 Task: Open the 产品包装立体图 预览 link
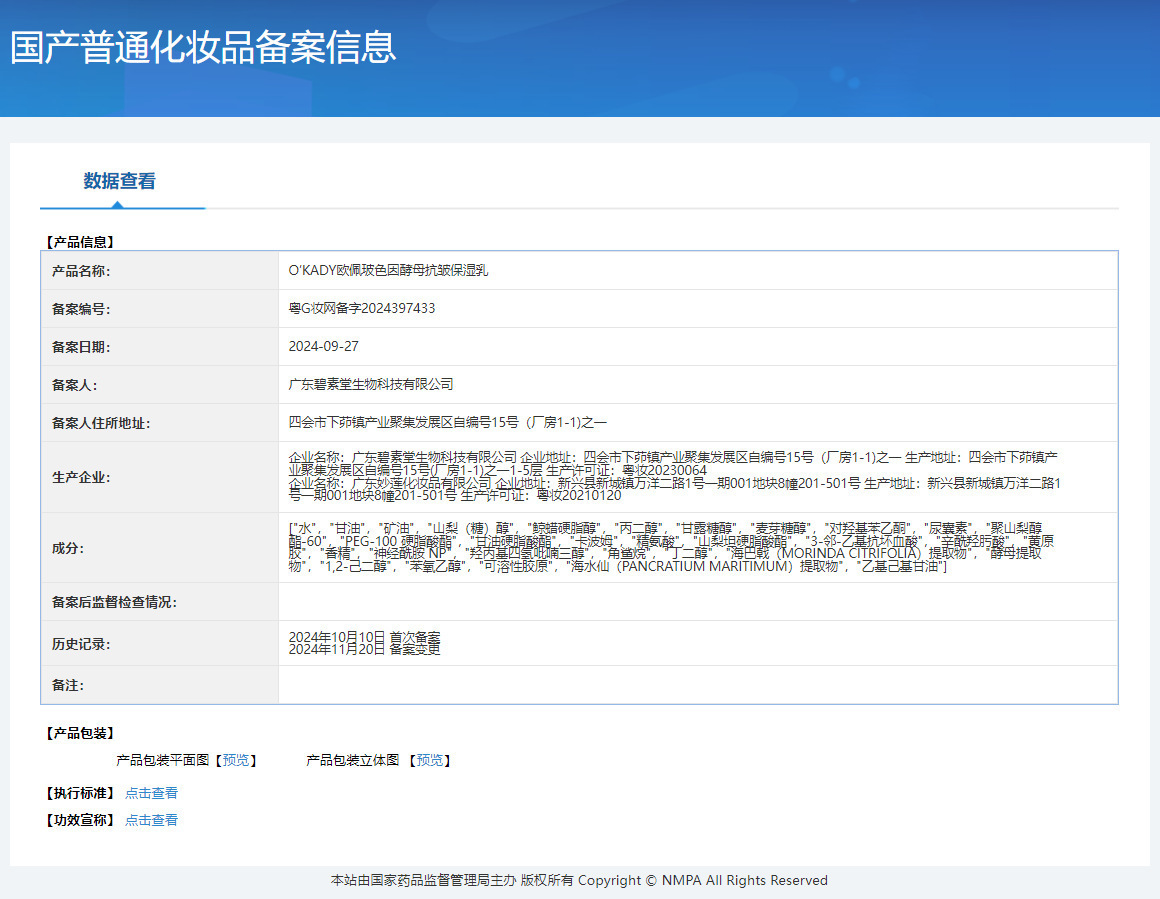(430, 760)
